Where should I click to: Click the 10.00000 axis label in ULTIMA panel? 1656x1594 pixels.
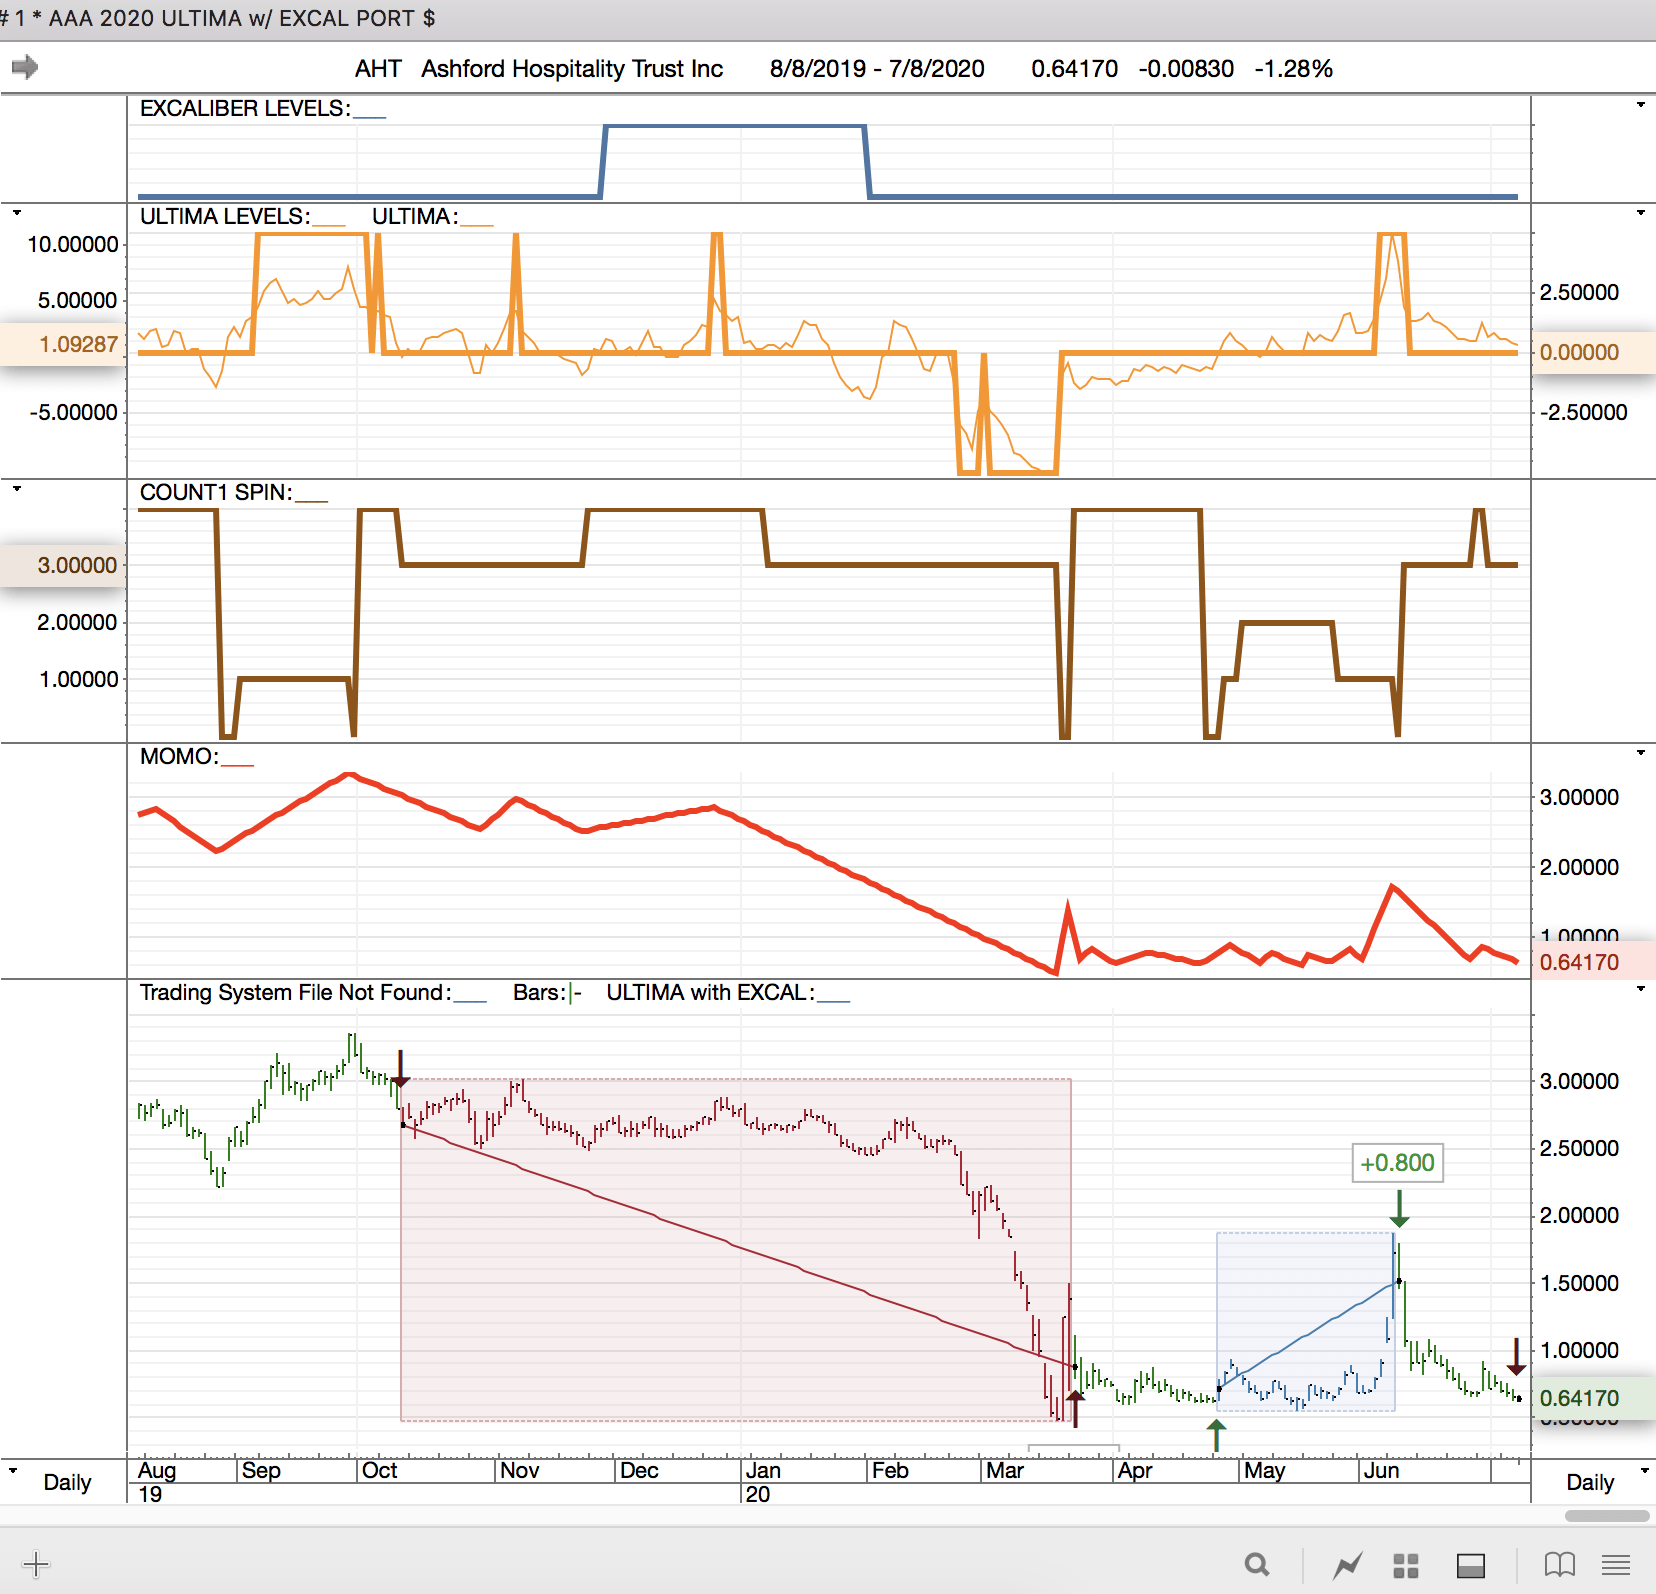[73, 244]
